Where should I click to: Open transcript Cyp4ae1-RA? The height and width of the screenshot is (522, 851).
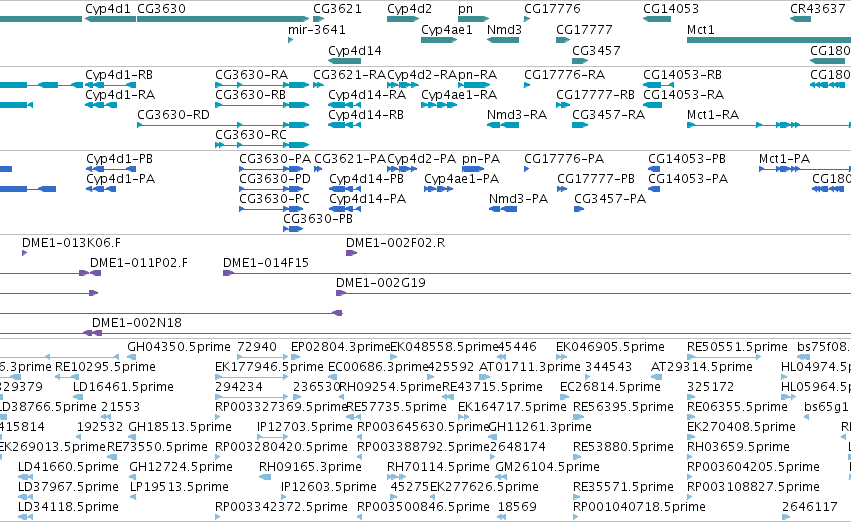pyautogui.click(x=459, y=95)
